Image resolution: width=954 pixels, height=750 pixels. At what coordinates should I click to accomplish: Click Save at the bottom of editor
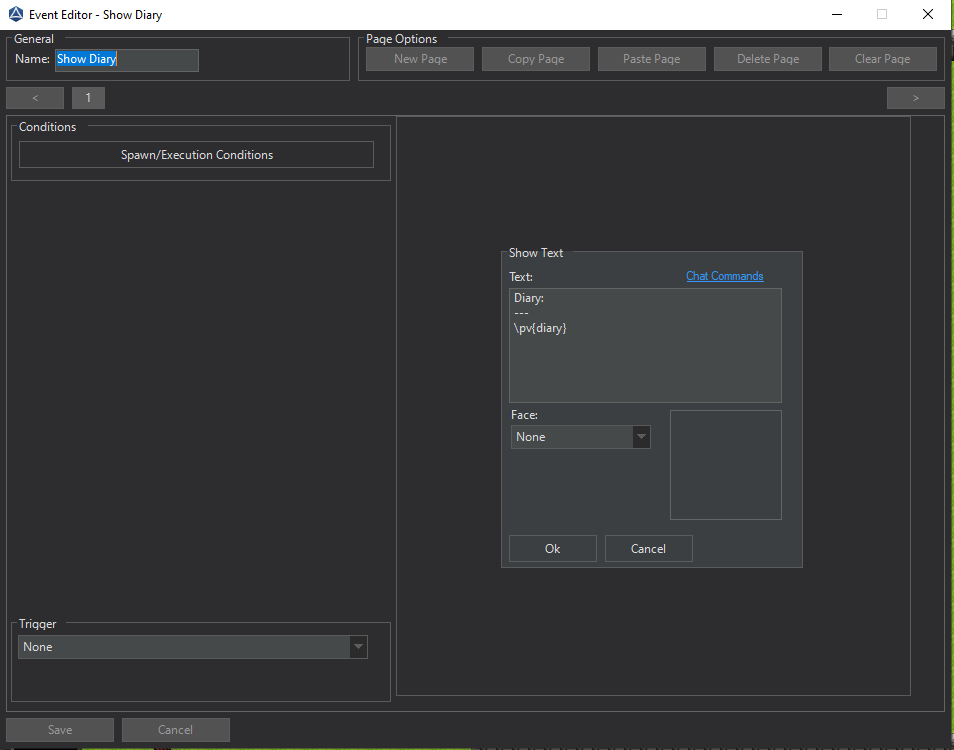[60, 730]
